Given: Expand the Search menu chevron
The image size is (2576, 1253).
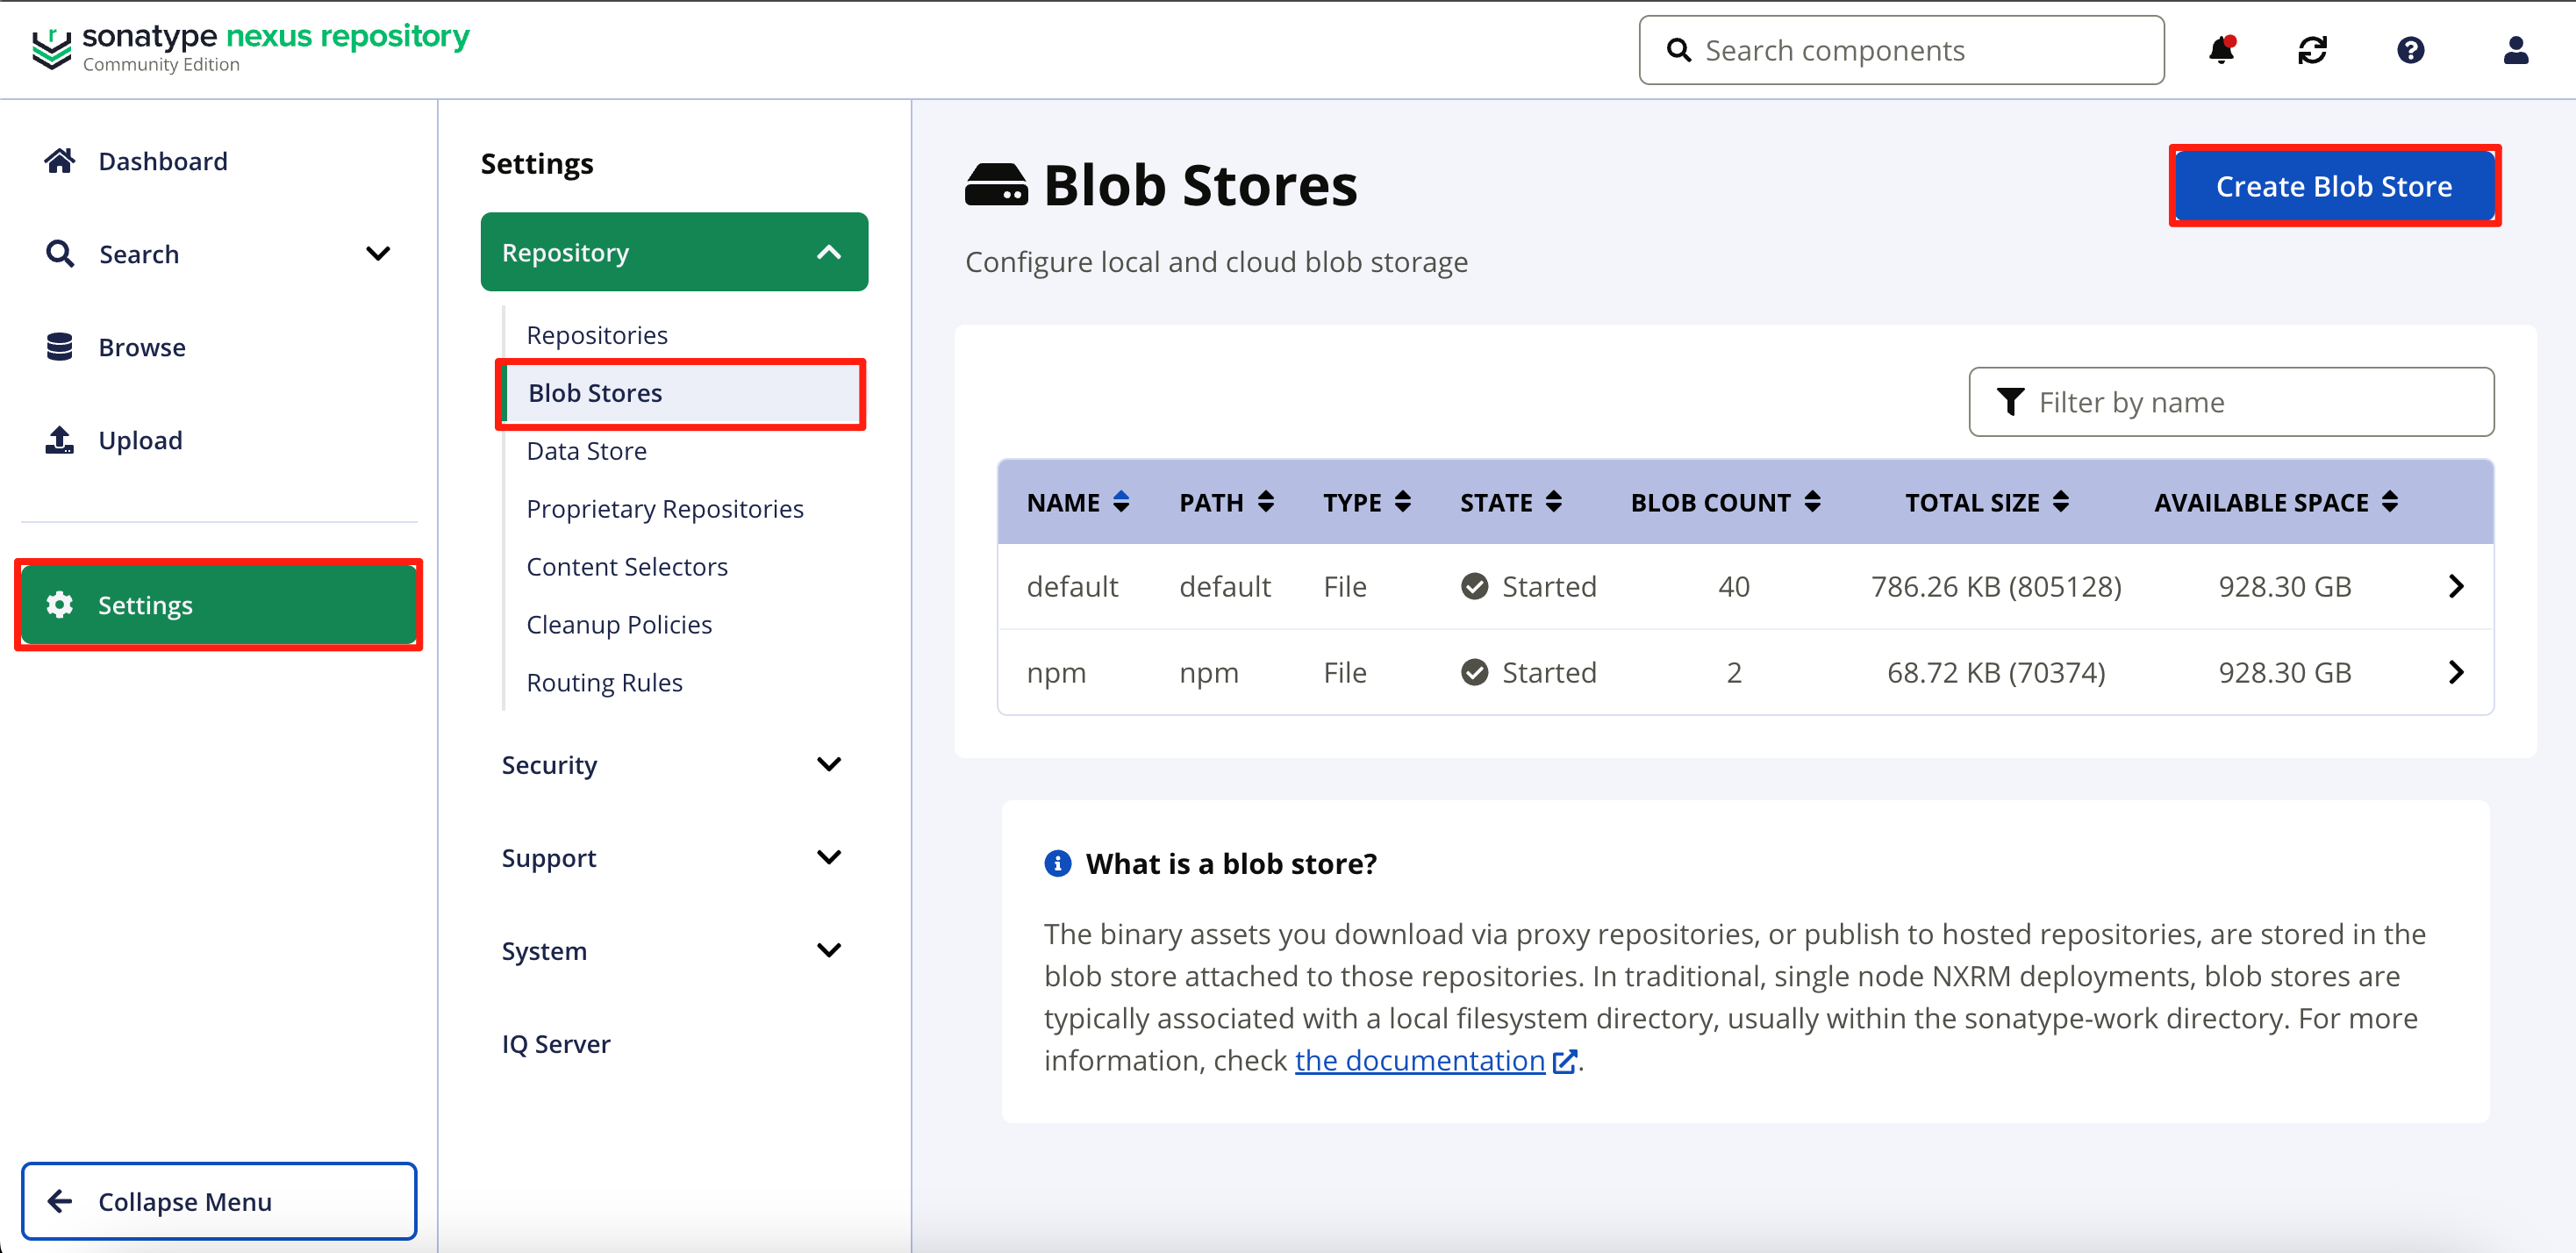Looking at the screenshot, I should pos(377,254).
